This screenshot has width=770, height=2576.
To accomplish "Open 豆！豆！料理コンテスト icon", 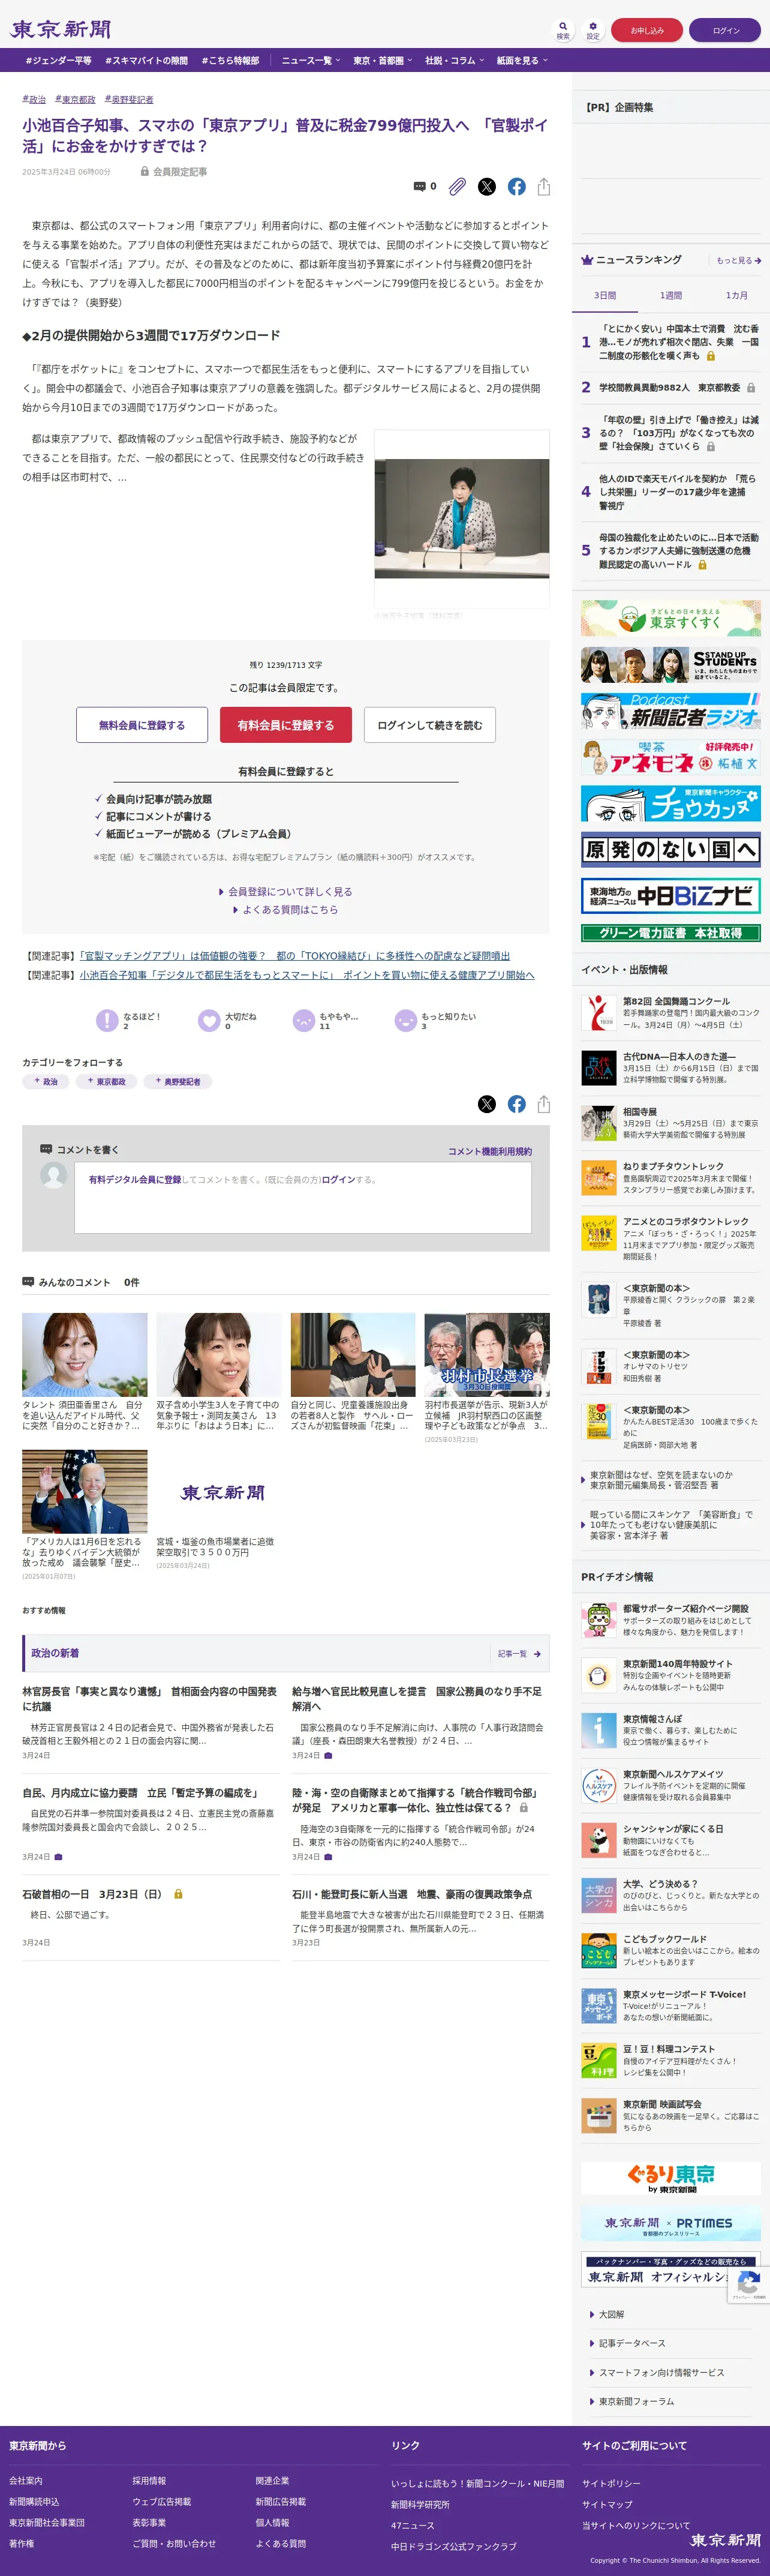I will [x=599, y=2059].
